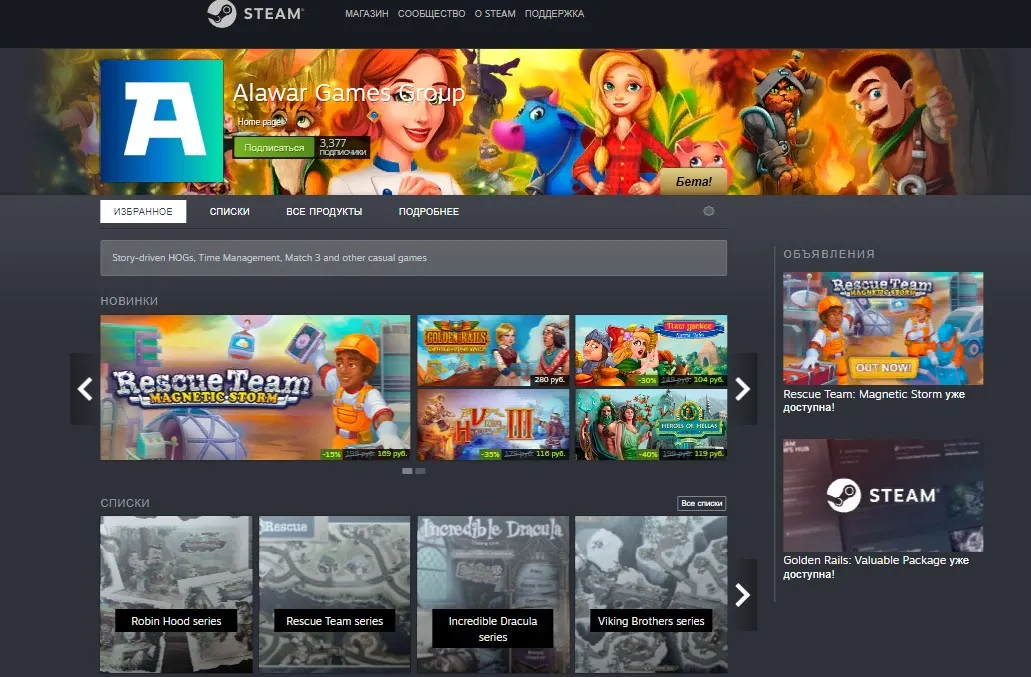Open the Rescue Team series list
The width and height of the screenshot is (1031, 677).
click(335, 594)
